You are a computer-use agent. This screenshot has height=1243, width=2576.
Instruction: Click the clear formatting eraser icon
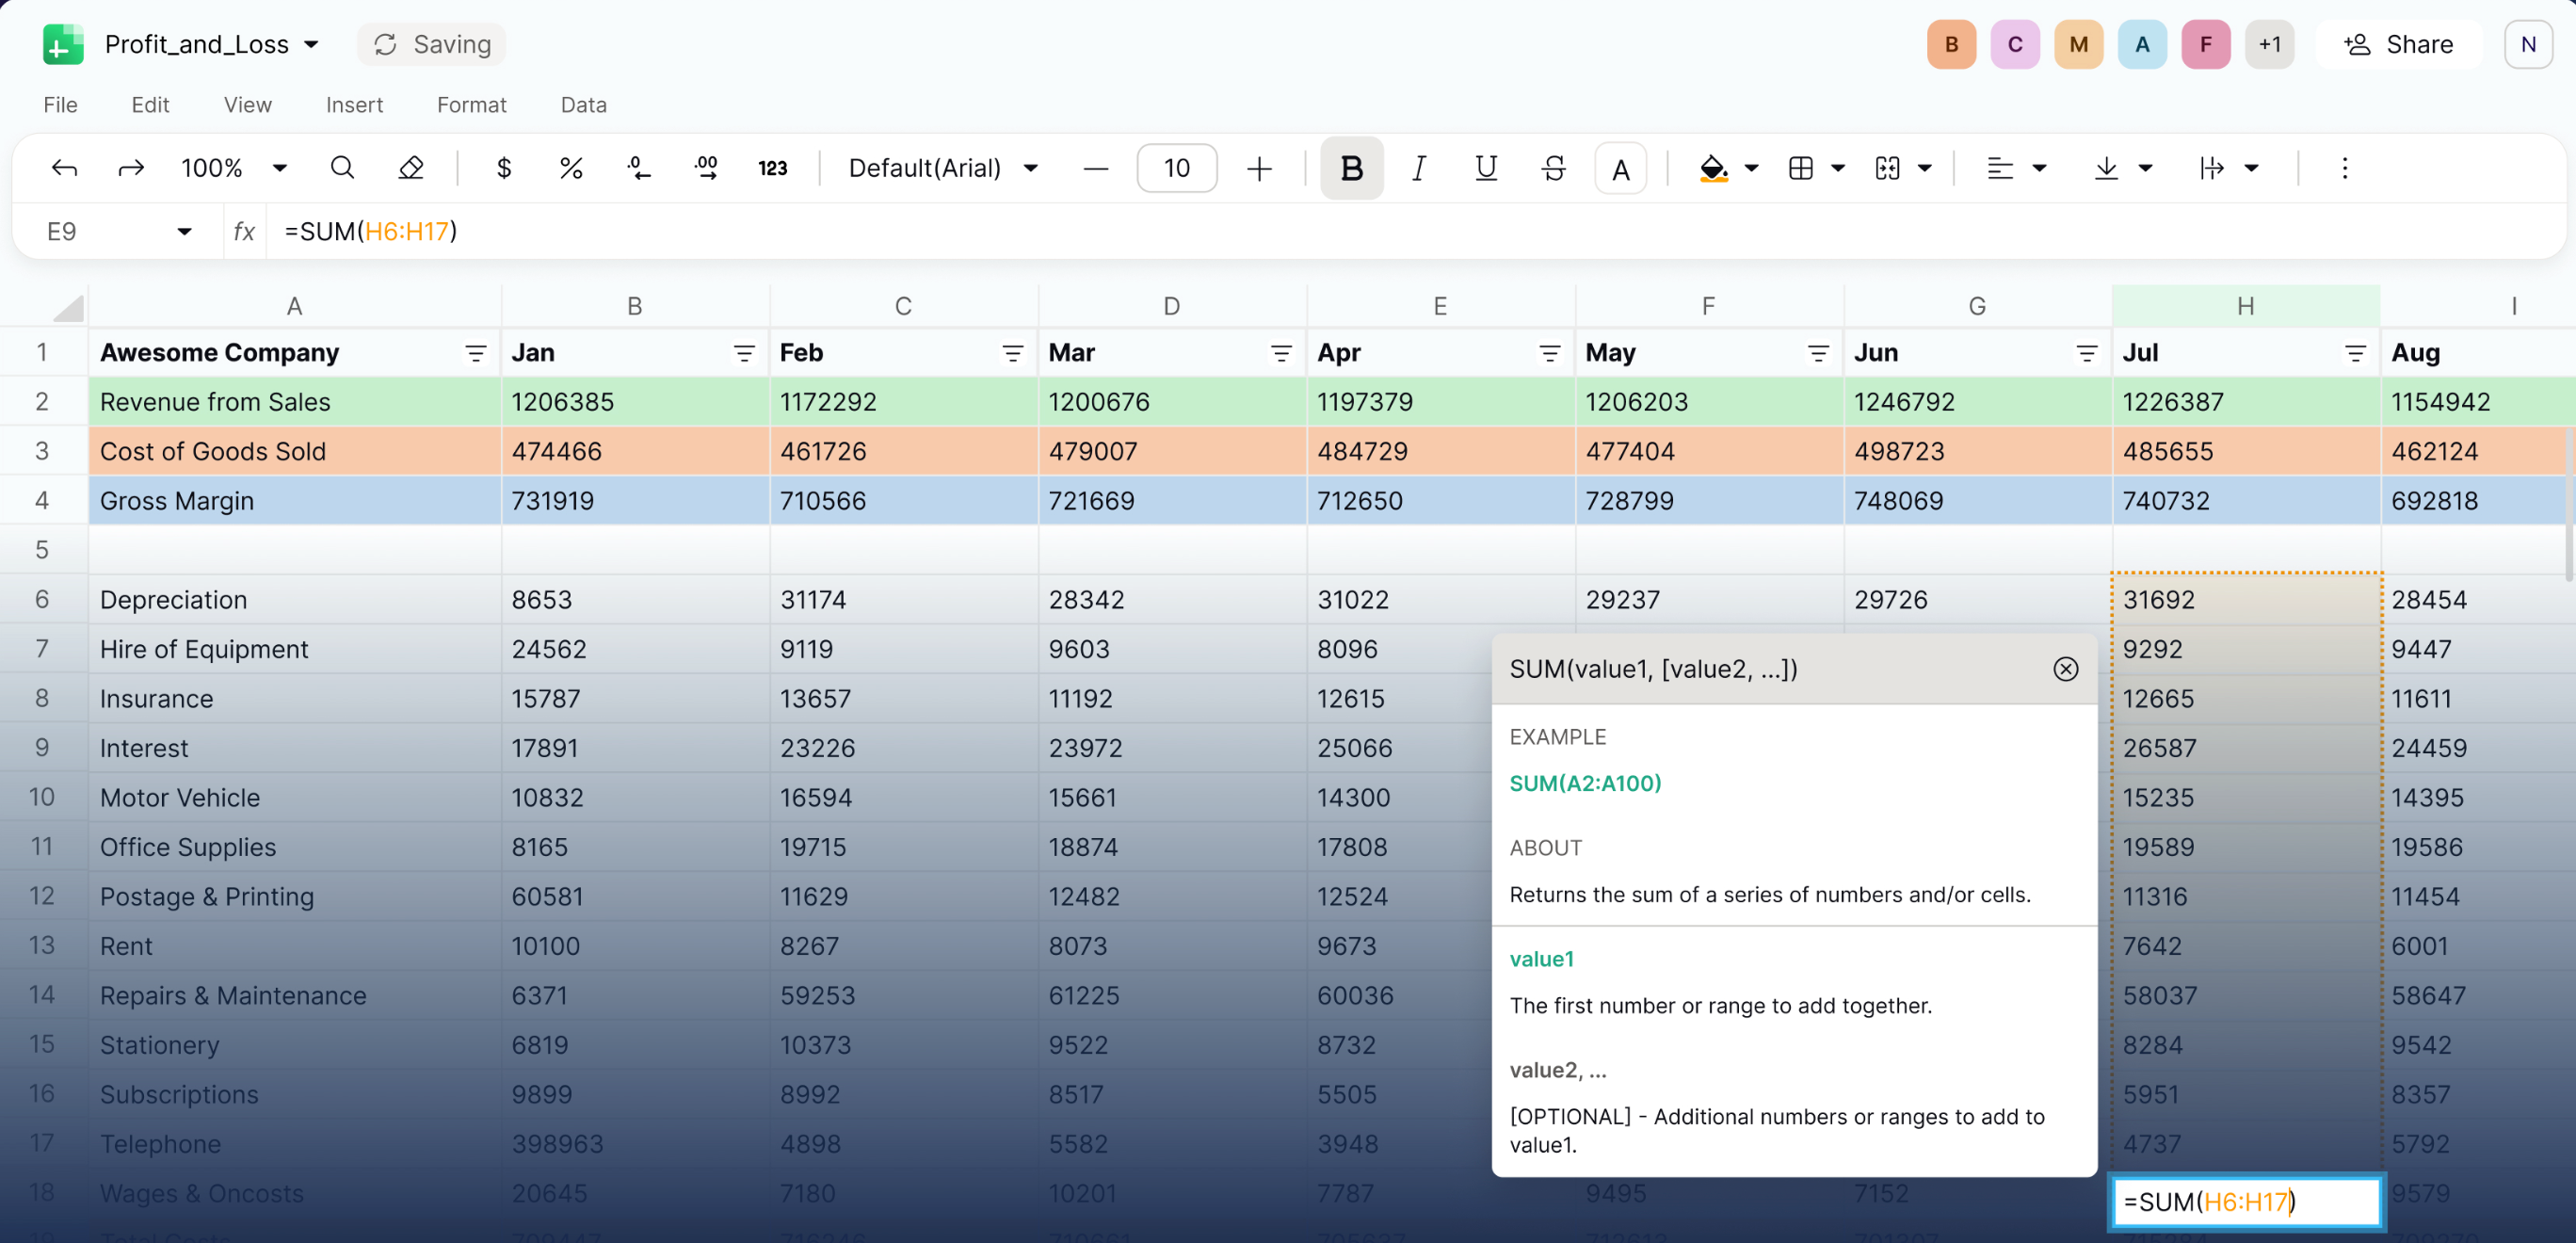click(410, 168)
